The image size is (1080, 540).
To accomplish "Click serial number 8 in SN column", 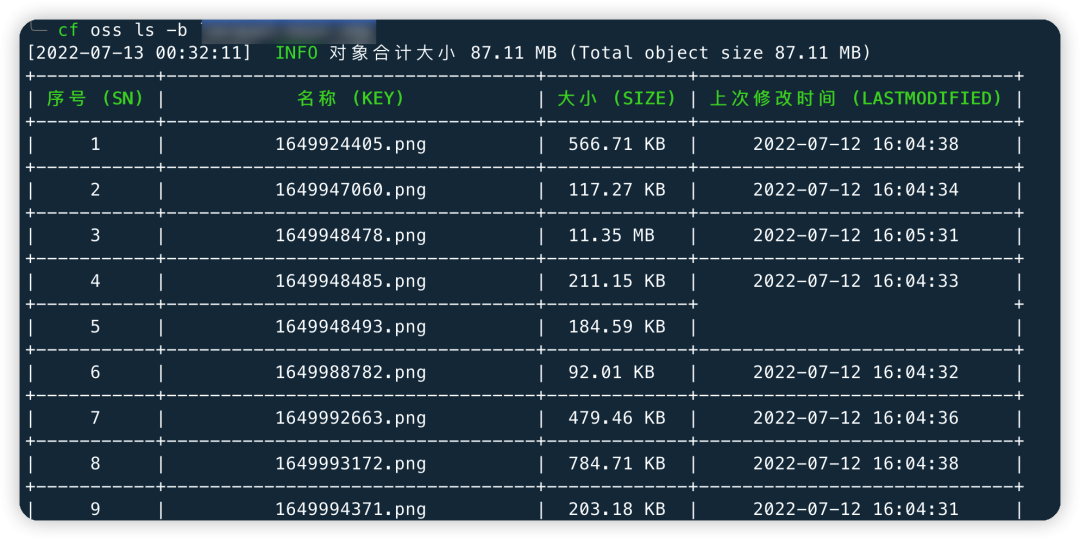I will pos(95,464).
